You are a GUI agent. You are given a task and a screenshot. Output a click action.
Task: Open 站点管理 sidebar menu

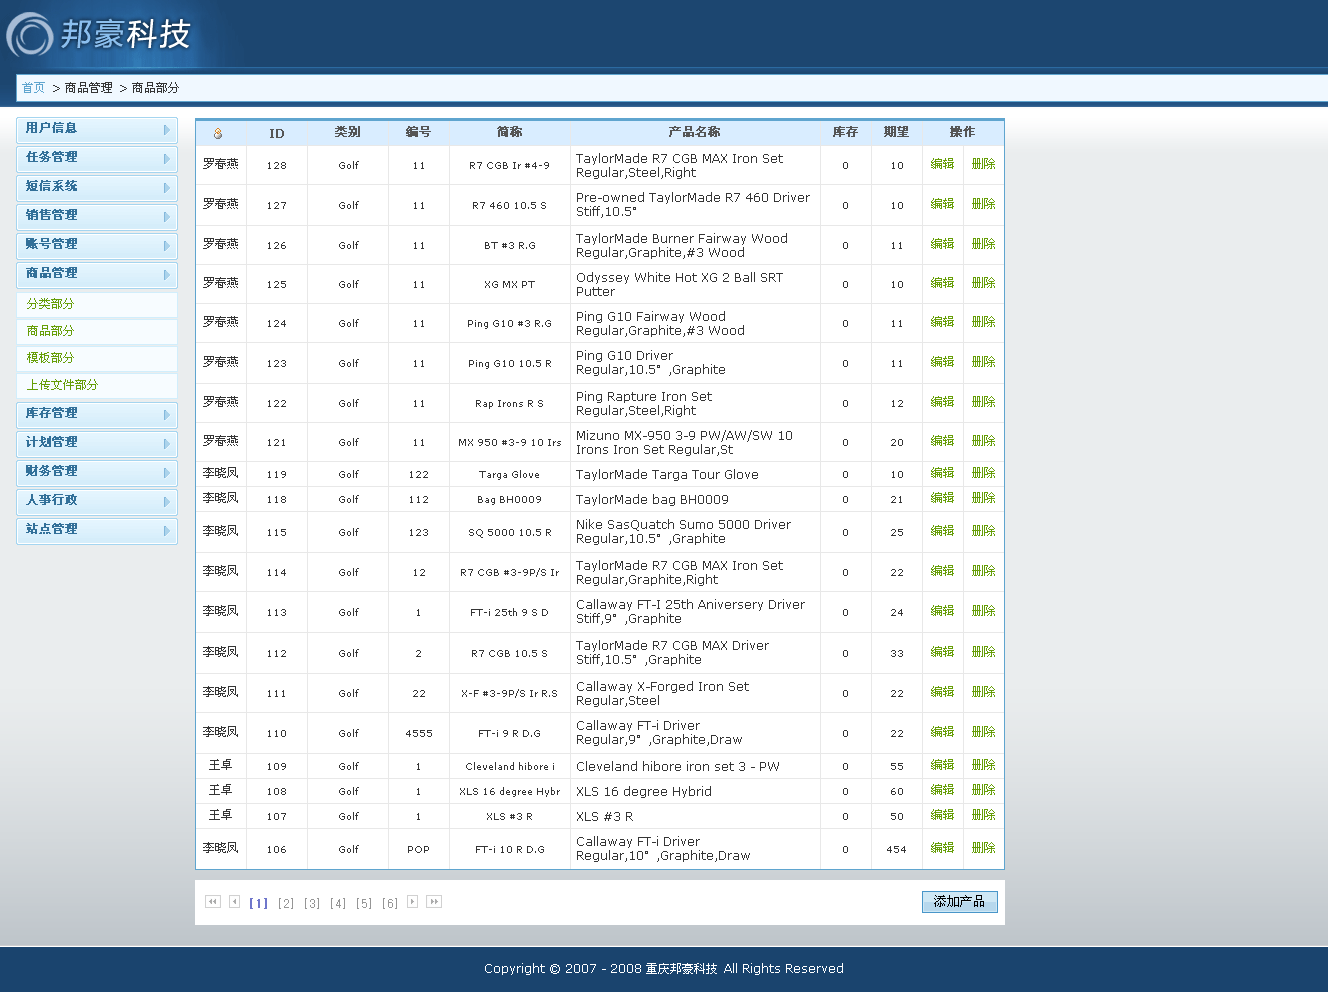pos(97,530)
